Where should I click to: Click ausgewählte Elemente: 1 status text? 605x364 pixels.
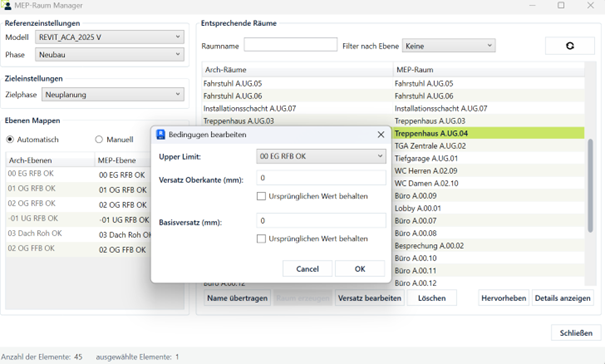tap(137, 357)
